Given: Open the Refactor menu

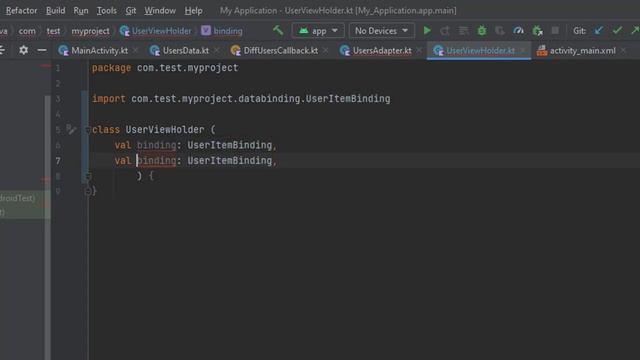Looking at the screenshot, I should (21, 11).
